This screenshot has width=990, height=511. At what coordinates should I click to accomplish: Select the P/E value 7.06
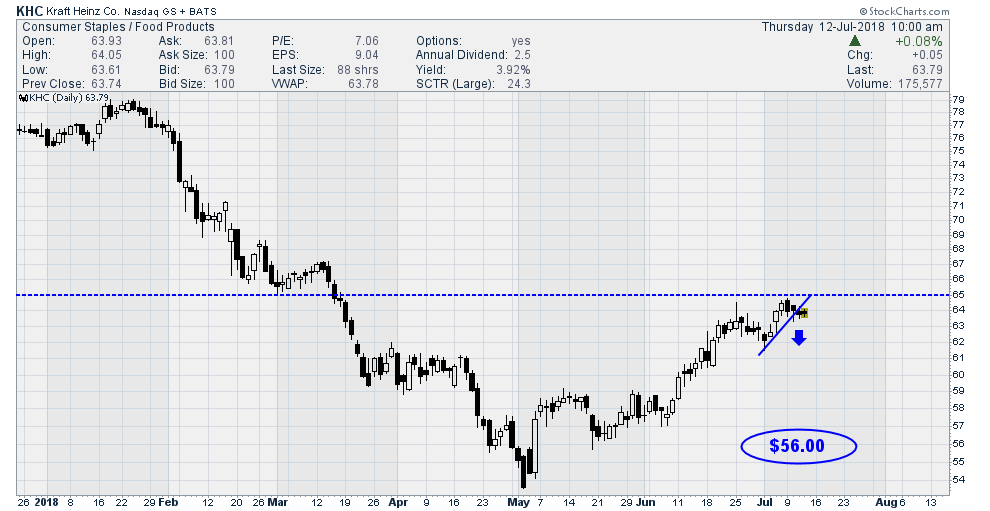(366, 41)
